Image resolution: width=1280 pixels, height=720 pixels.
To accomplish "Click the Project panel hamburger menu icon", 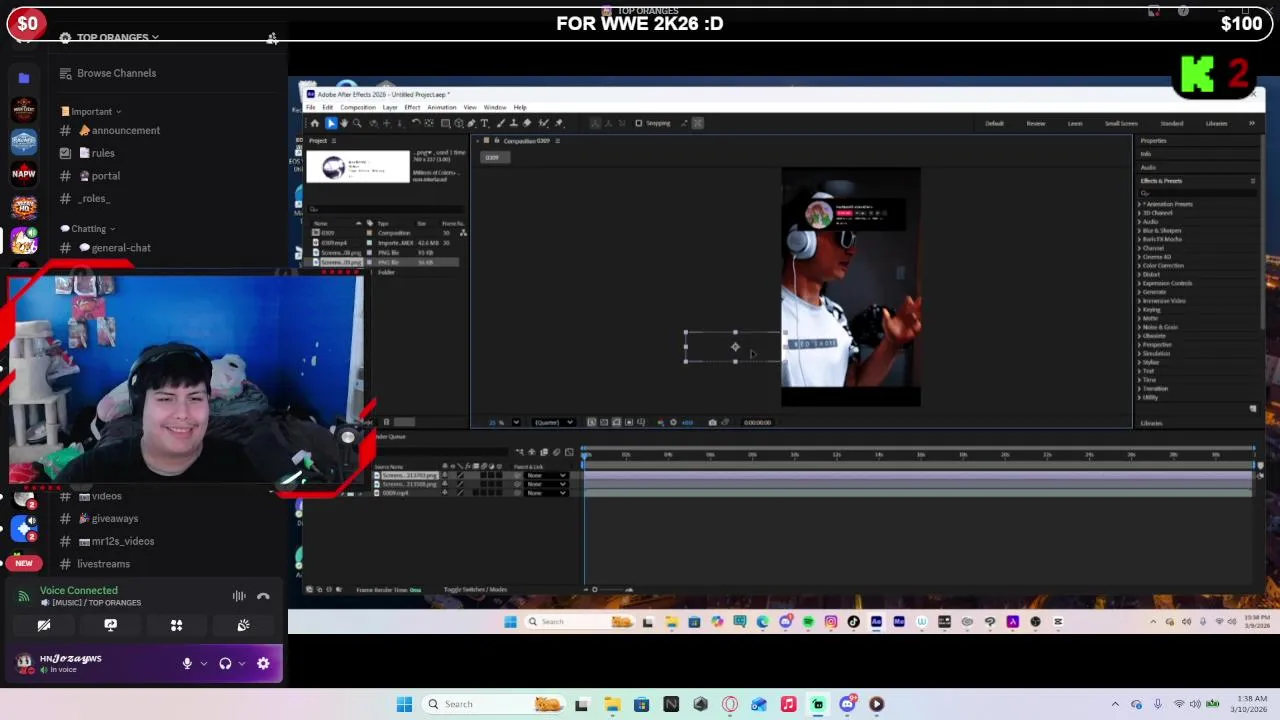I will [334, 141].
